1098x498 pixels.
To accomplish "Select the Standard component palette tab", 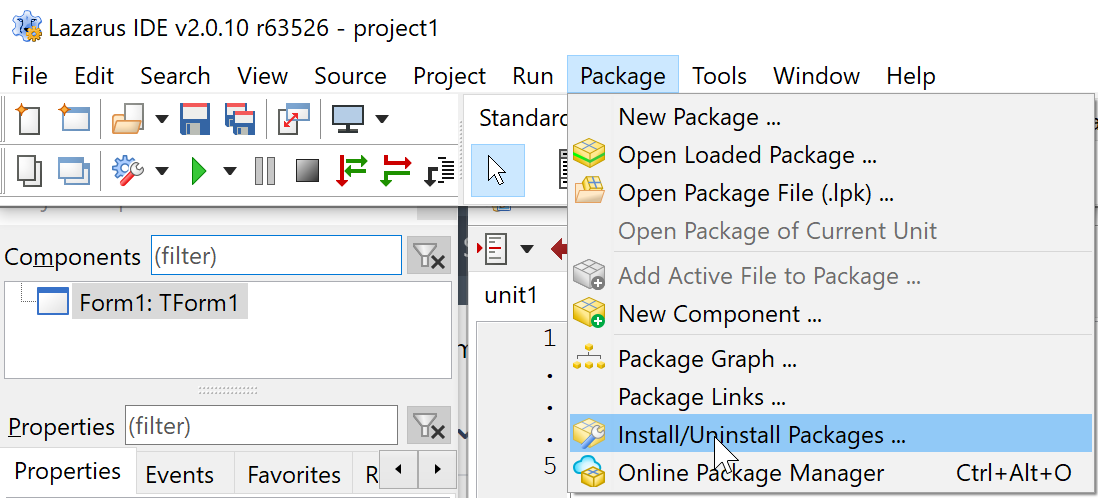I will tap(523, 118).
